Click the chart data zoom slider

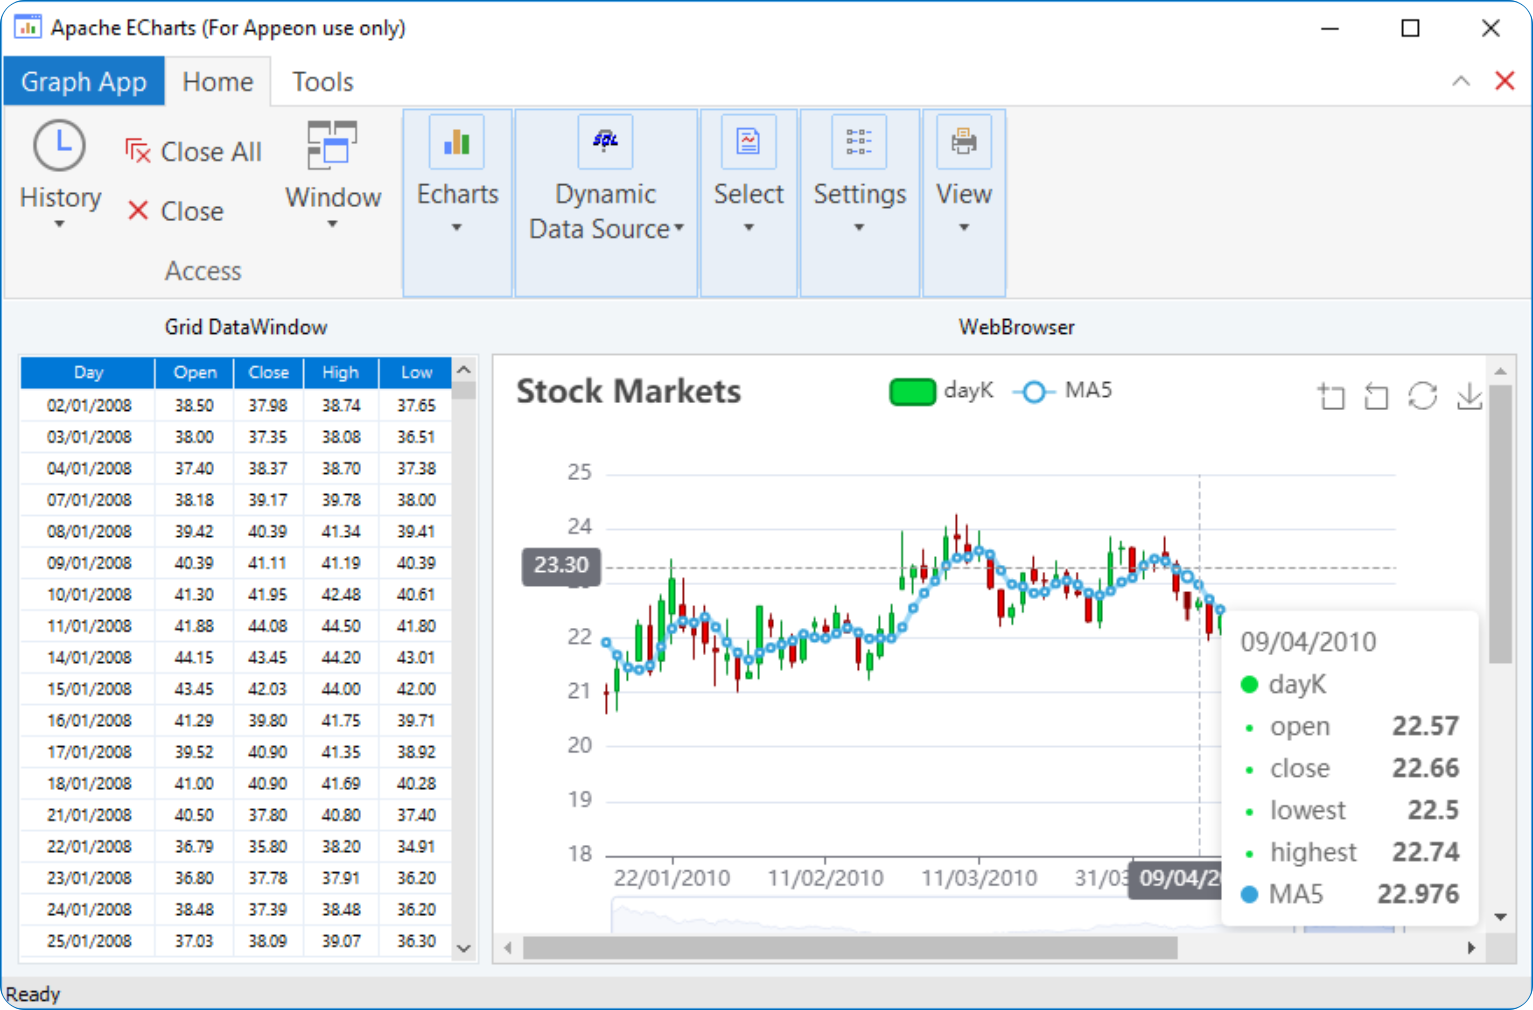(x=1004, y=916)
